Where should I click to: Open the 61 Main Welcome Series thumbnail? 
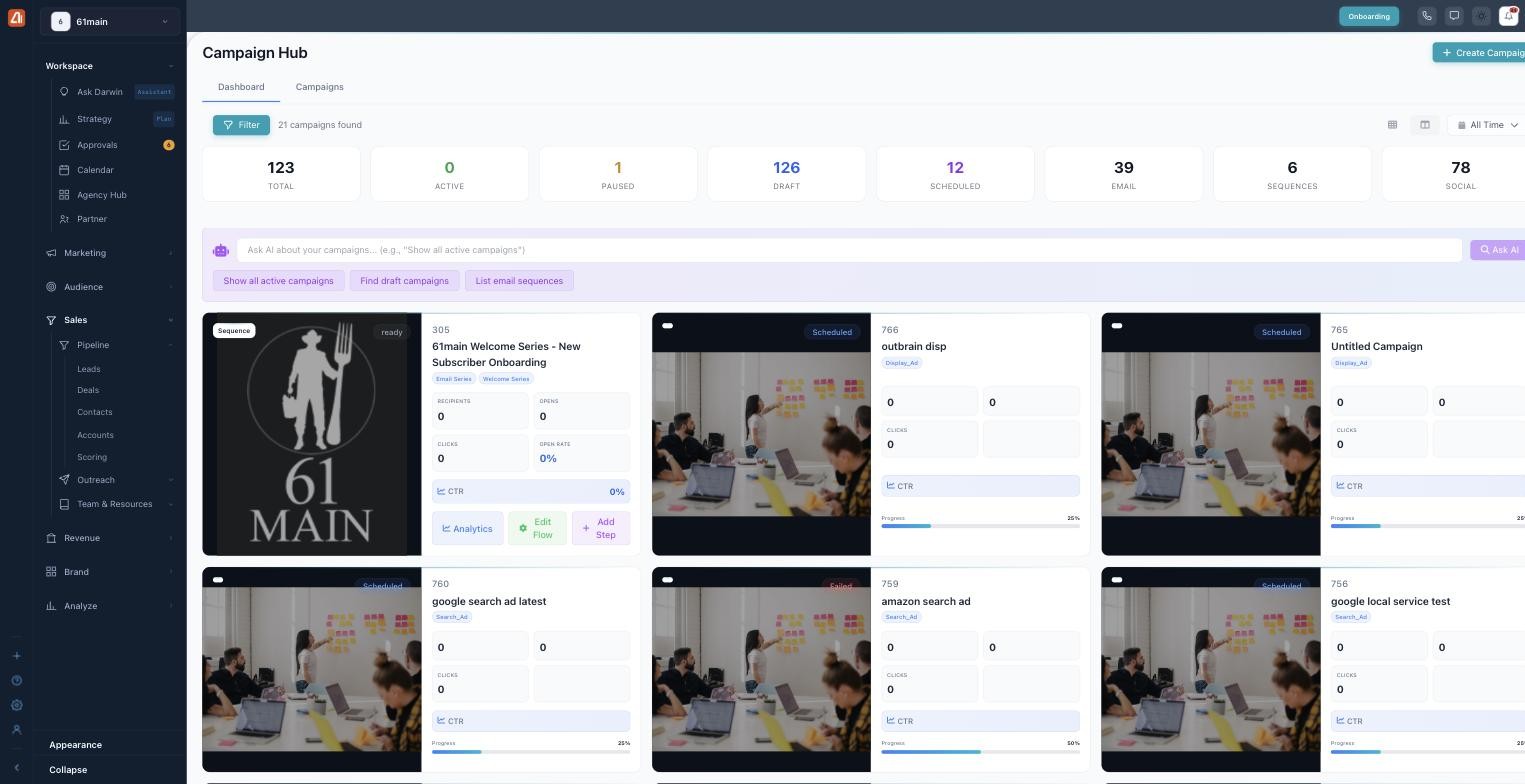pyautogui.click(x=312, y=434)
